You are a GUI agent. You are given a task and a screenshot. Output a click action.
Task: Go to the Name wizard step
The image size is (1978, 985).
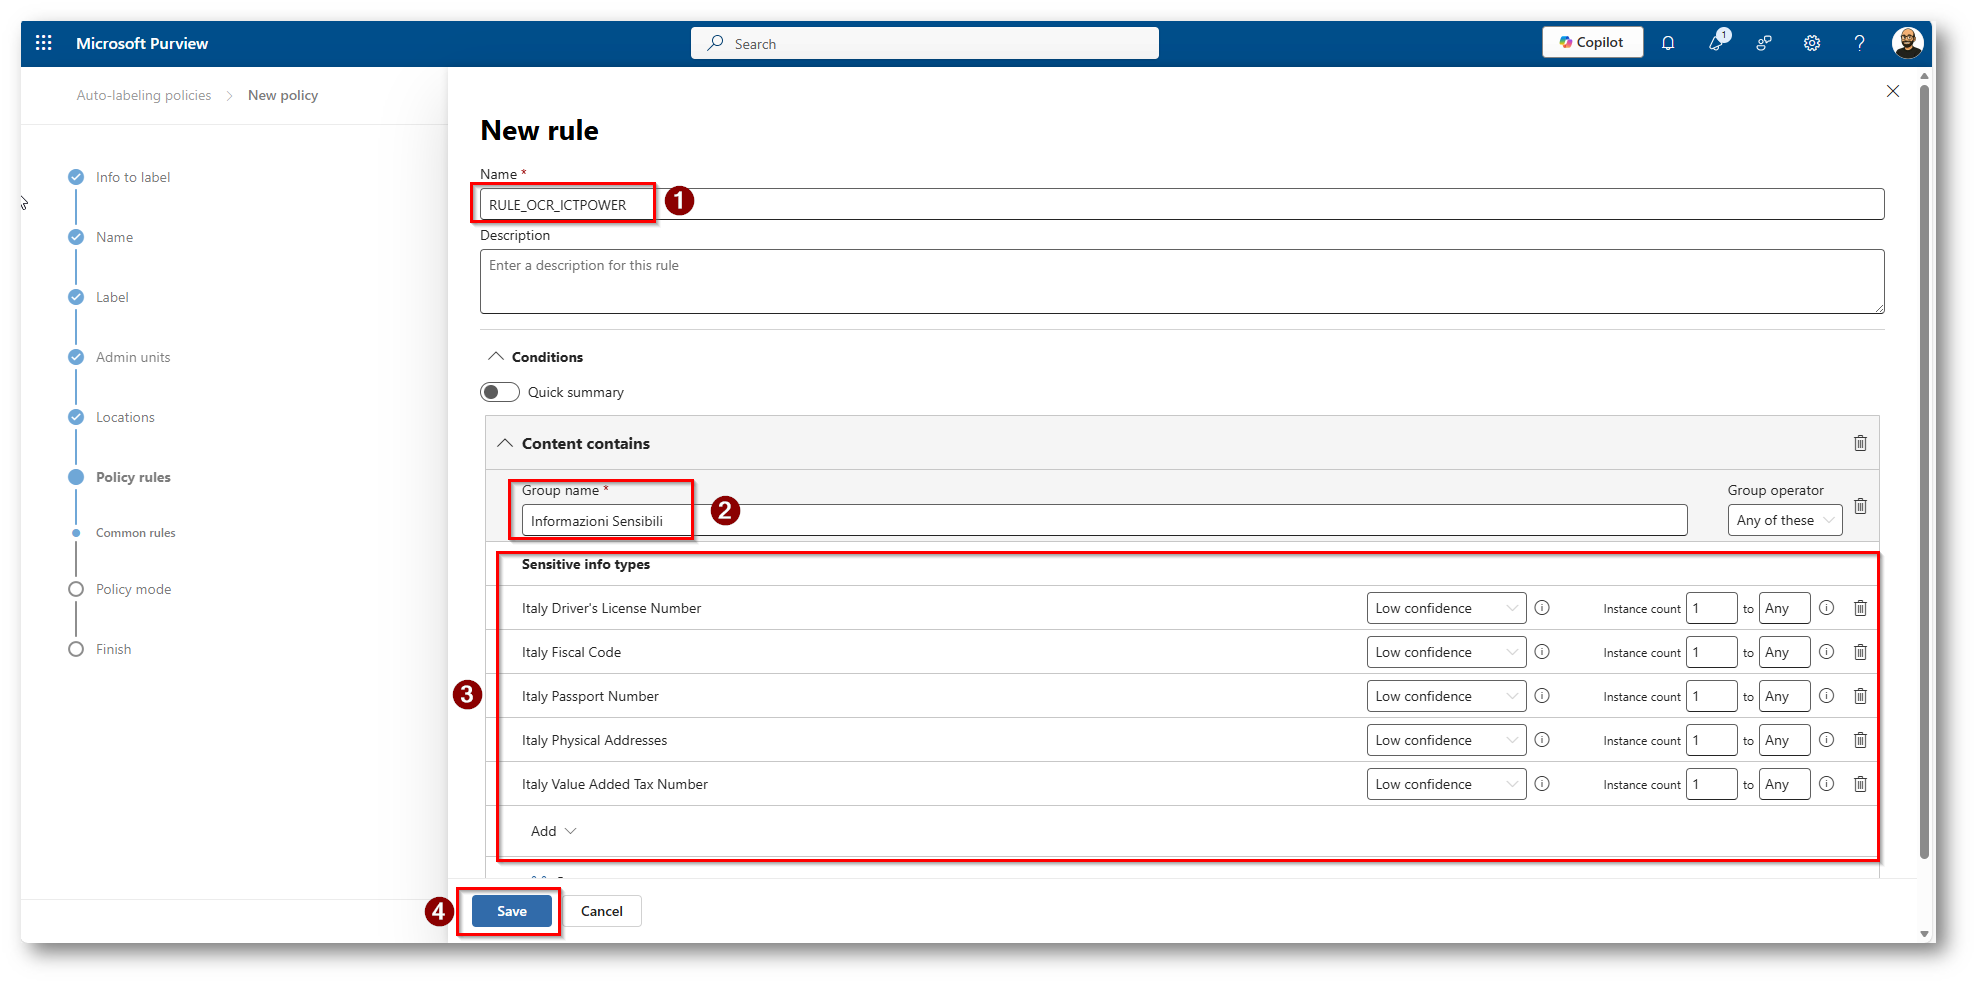point(114,237)
